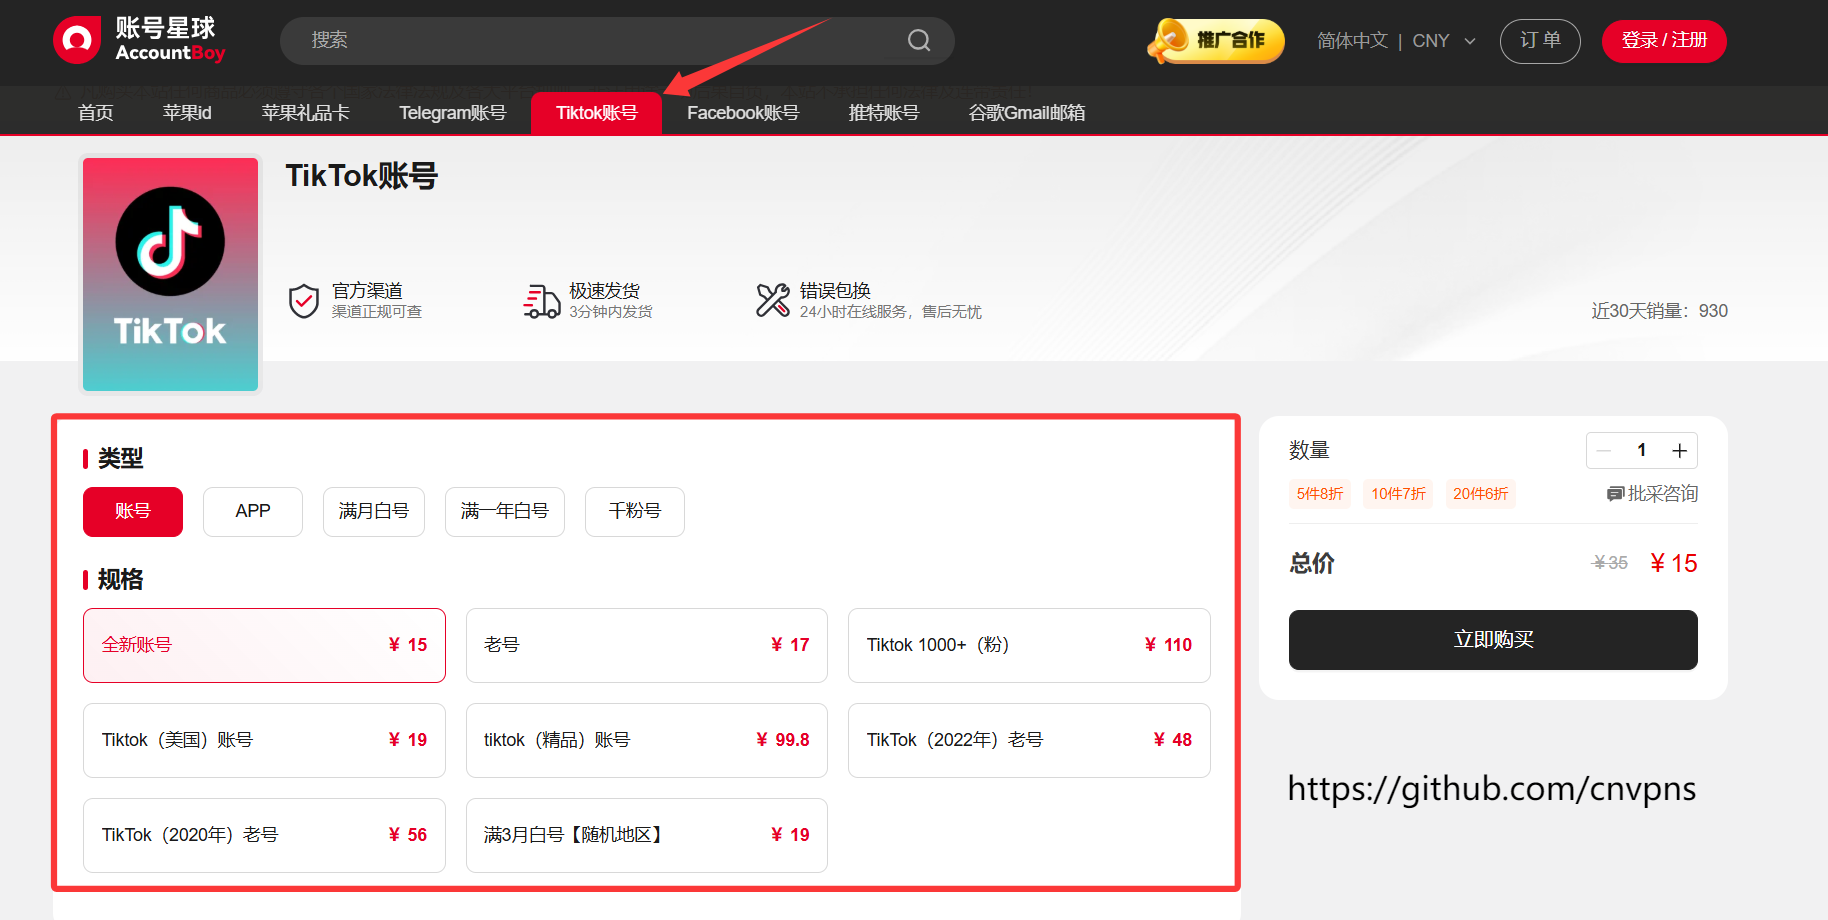Open the 推特账号 nav tab
The height and width of the screenshot is (920, 1828).
pos(884,113)
